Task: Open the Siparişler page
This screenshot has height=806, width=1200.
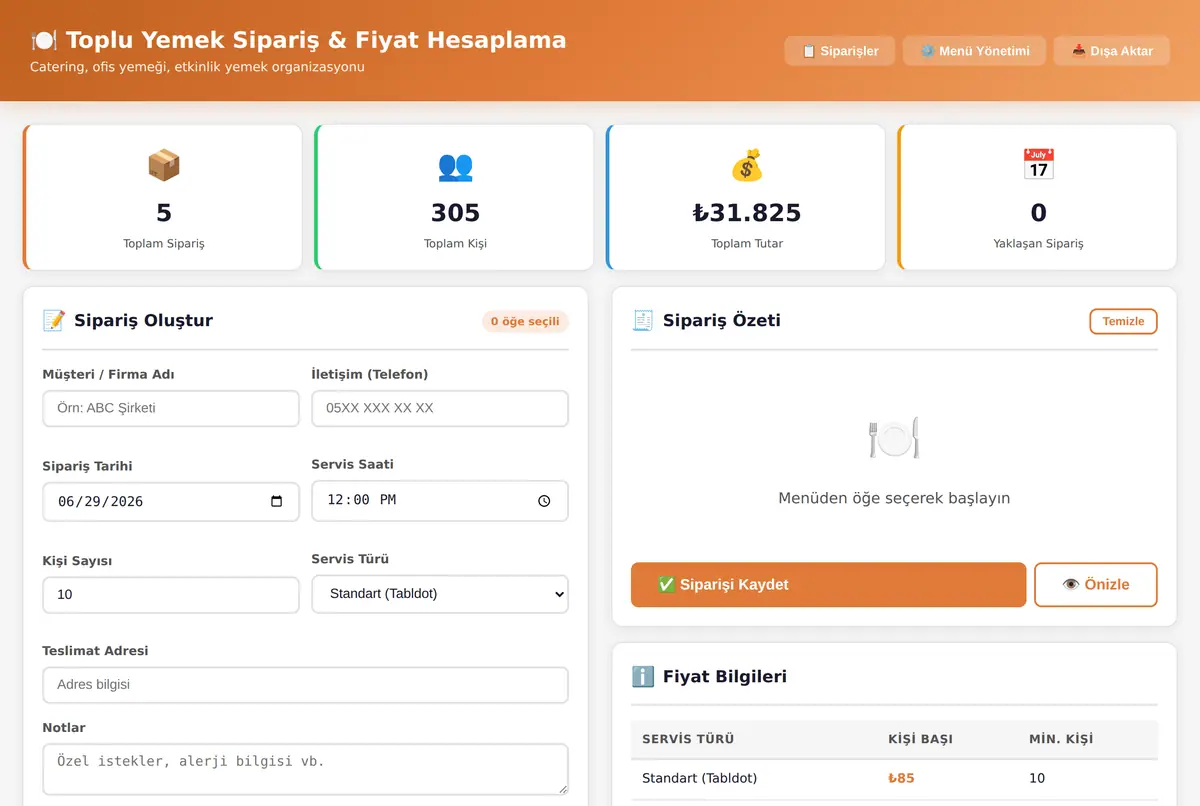Action: pyautogui.click(x=840, y=51)
